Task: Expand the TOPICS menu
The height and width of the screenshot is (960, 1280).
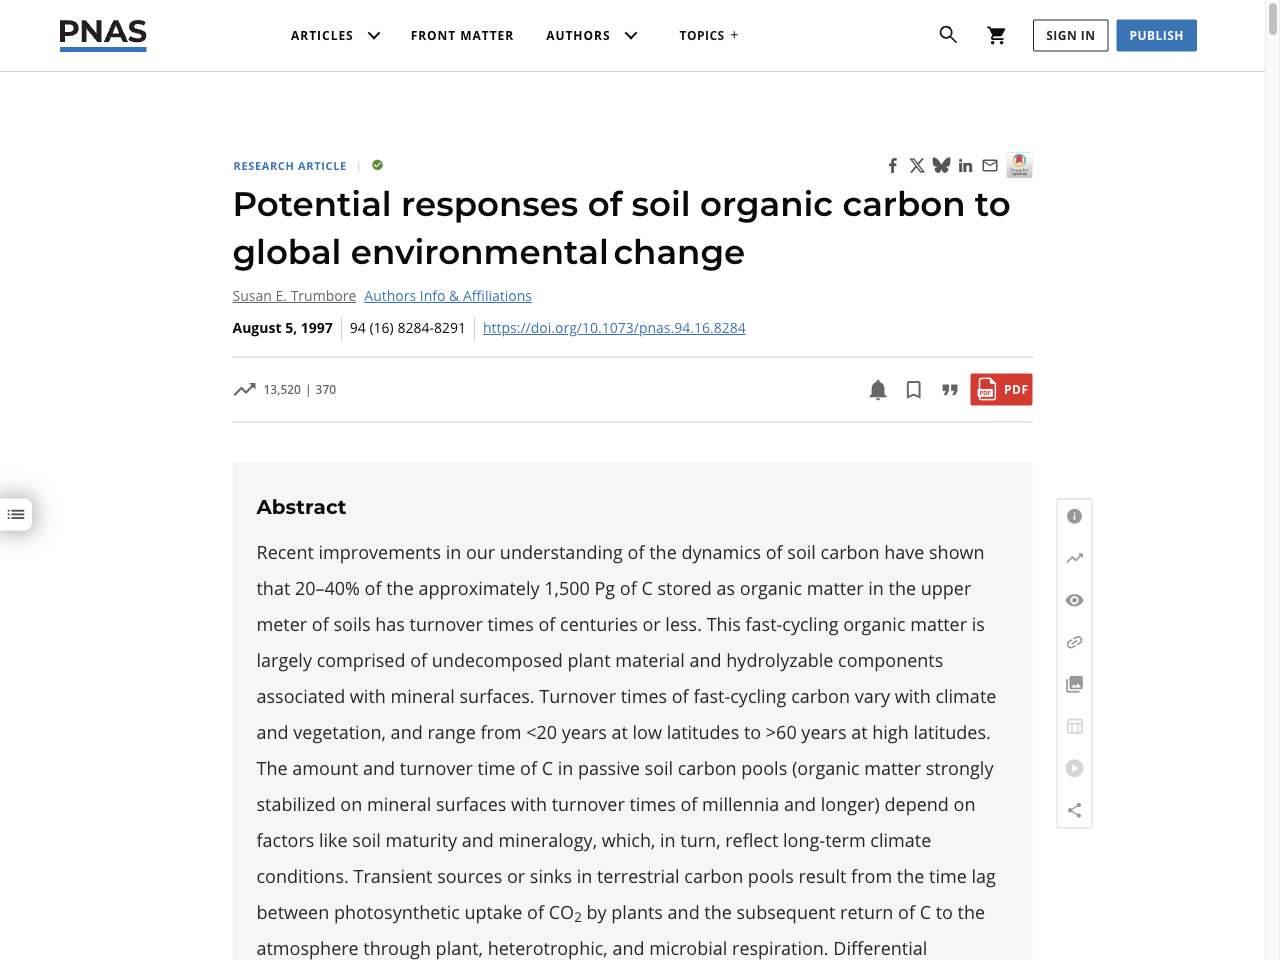Action: tap(708, 35)
